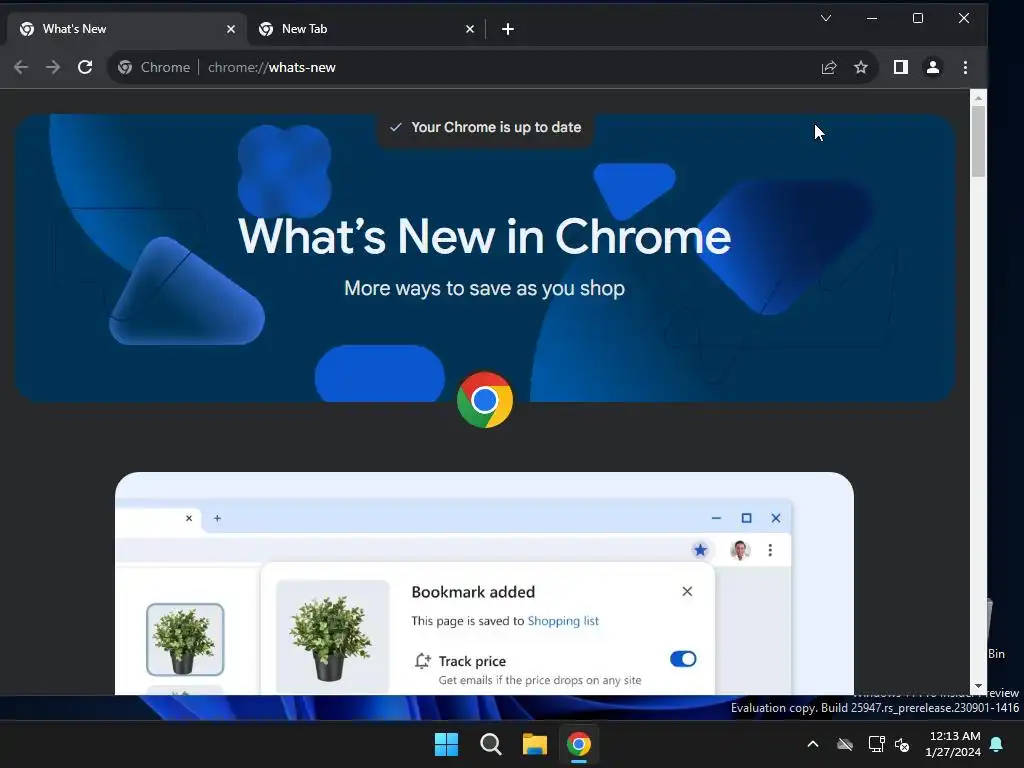
Task: Close the Bookmark added popup
Action: 687,591
